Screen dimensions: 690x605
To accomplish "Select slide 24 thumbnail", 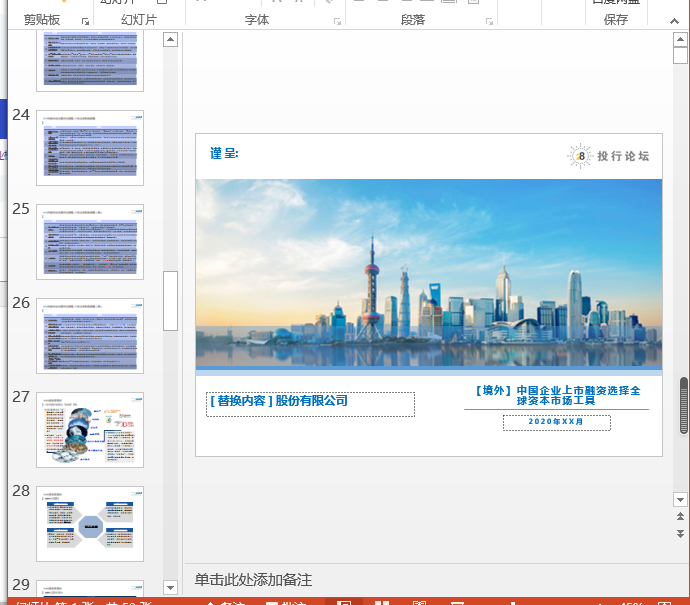I will click(90, 148).
